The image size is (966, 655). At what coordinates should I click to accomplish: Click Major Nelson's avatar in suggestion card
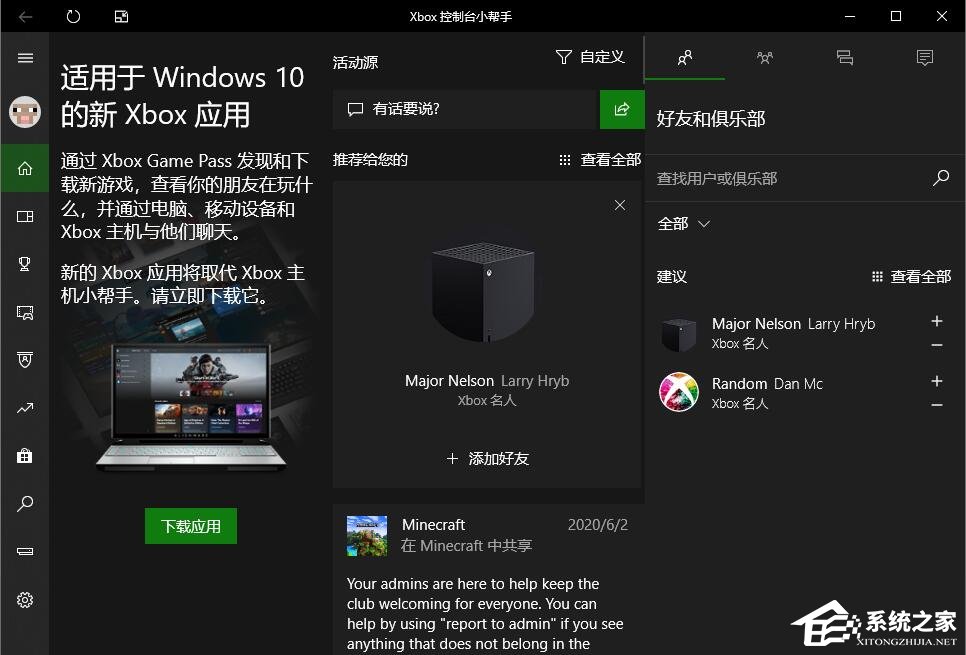point(484,293)
